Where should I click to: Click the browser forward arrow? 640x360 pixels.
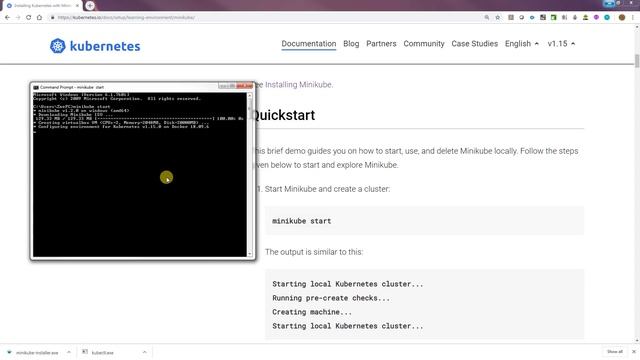[x=18, y=18]
